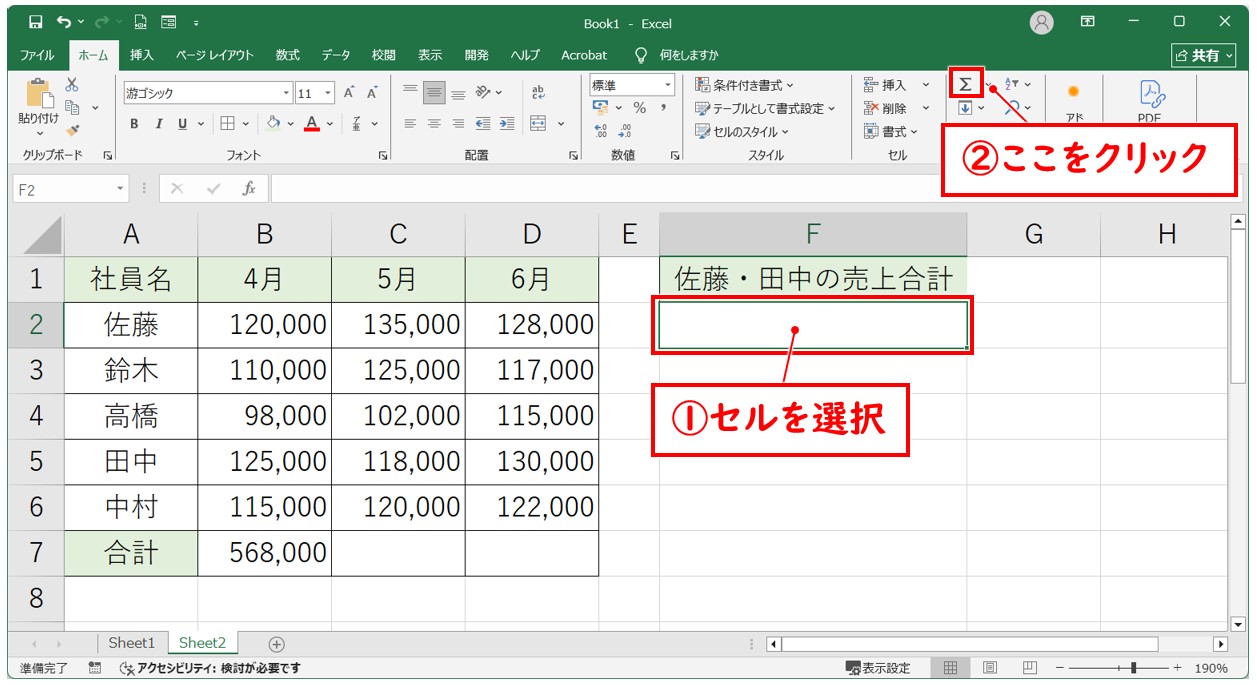Viewport: 1257px width, 685px height.
Task: Click the Paste clipboard icon
Action: point(39,94)
